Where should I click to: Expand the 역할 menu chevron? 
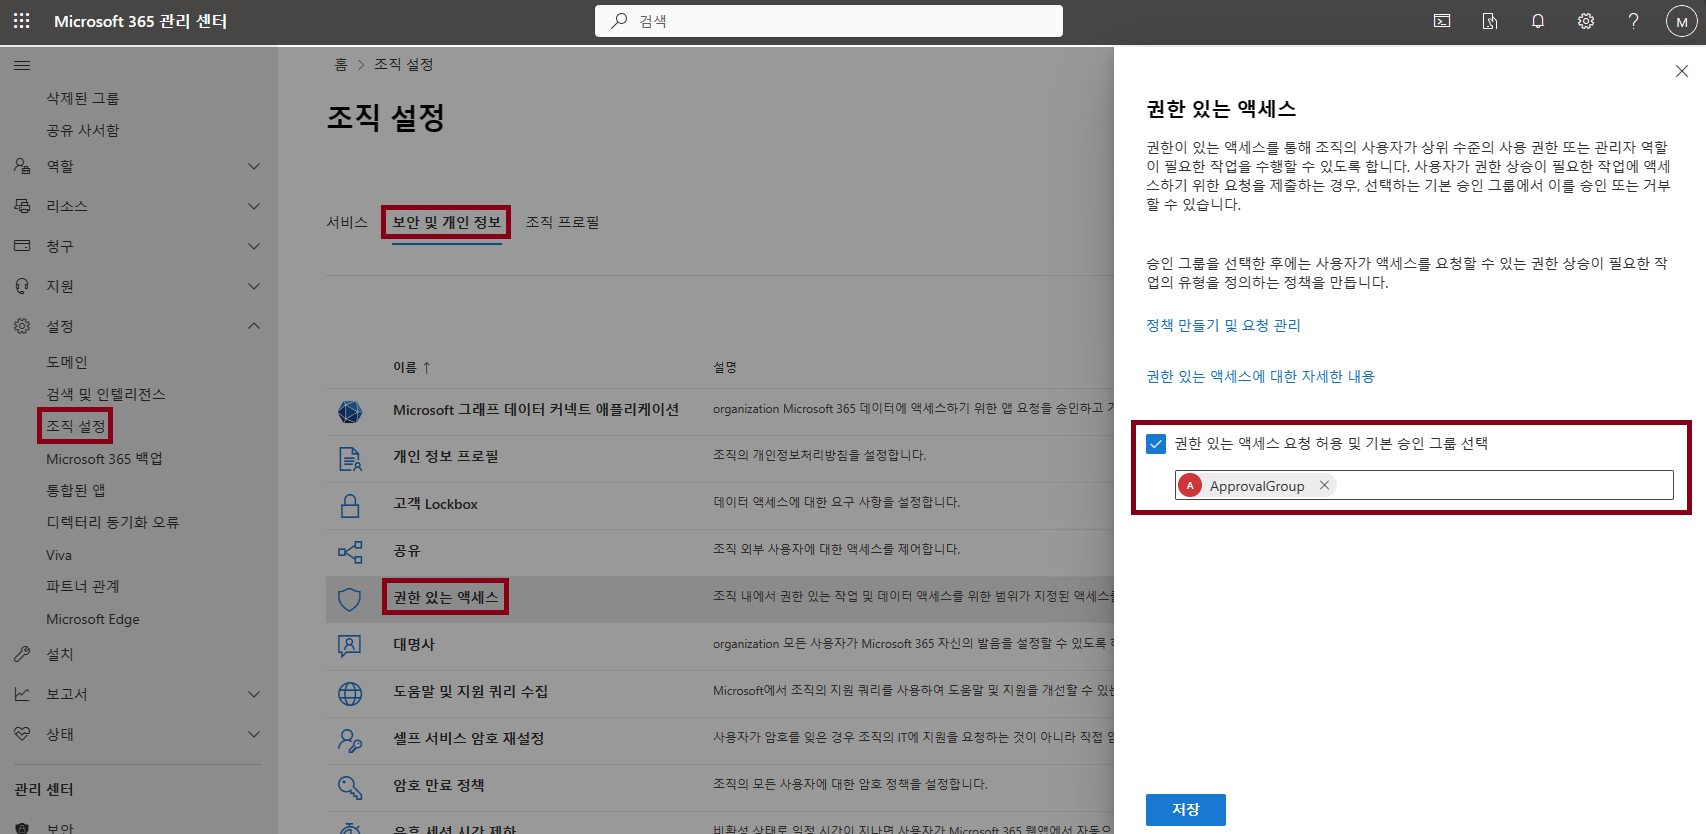[x=254, y=166]
